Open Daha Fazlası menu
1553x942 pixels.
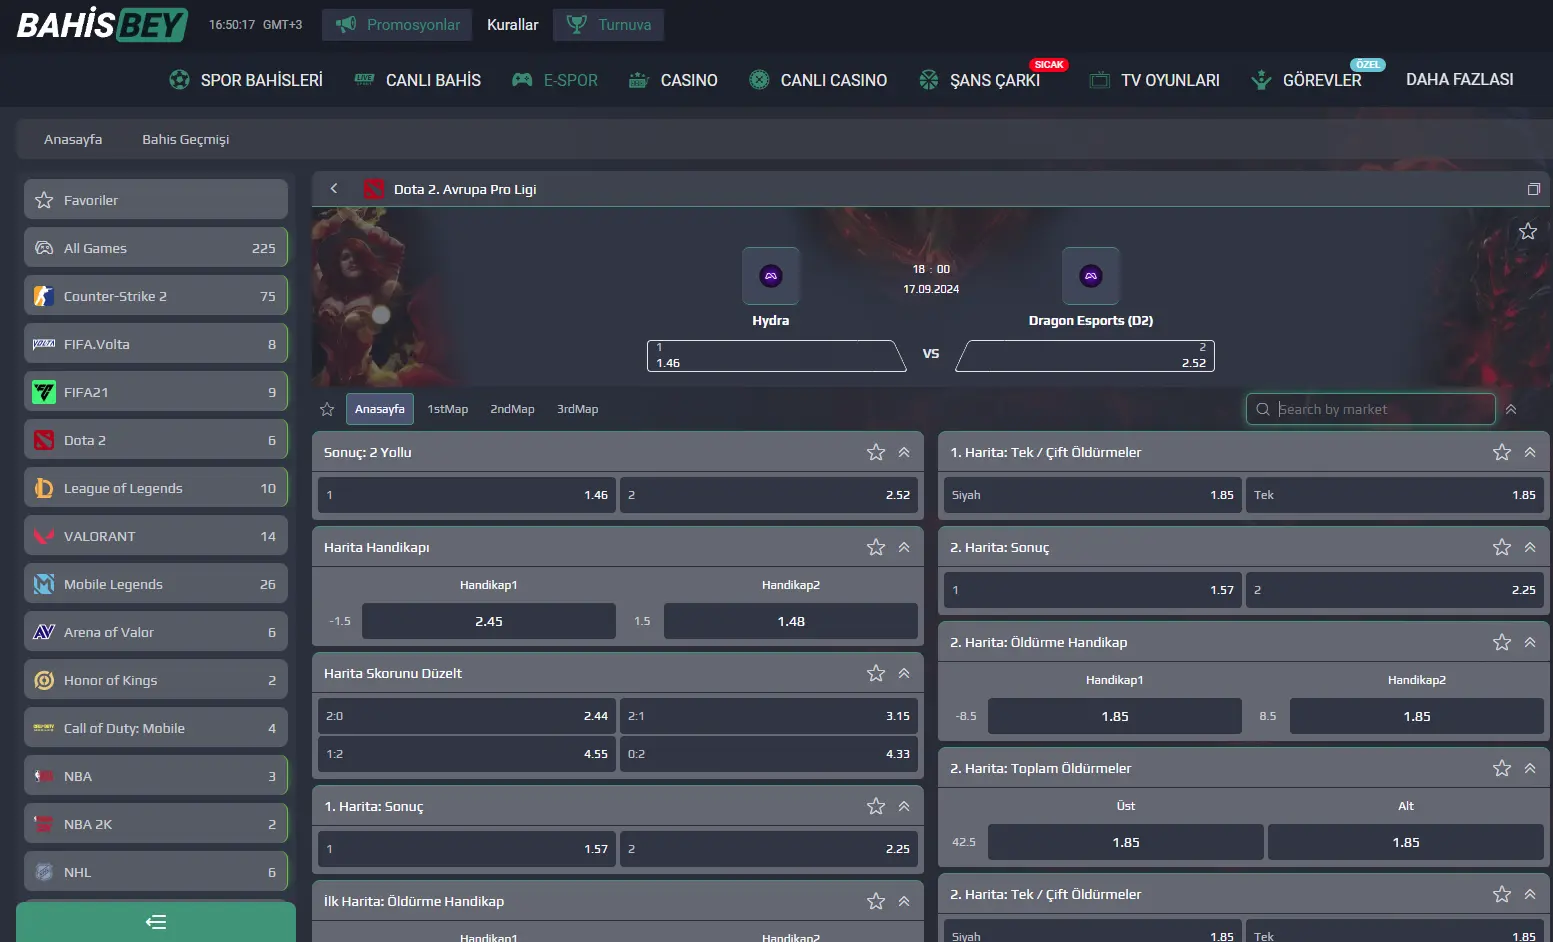(x=1459, y=79)
